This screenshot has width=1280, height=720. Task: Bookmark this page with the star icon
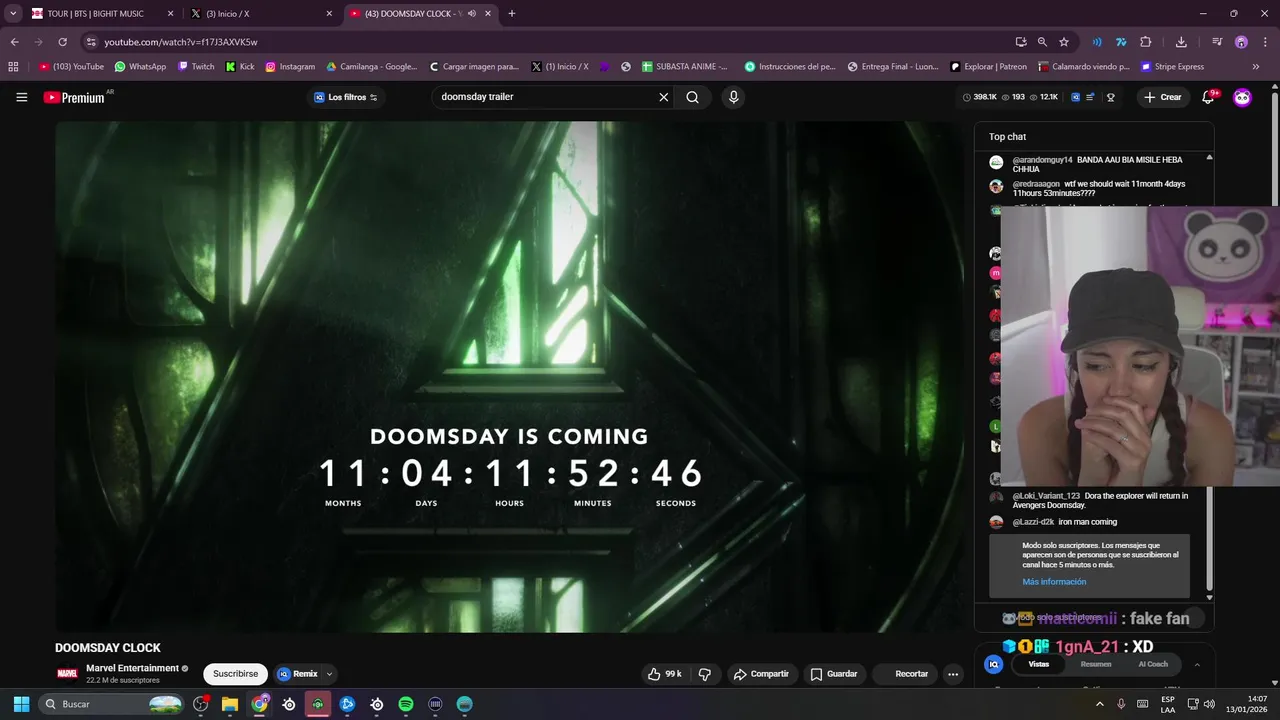tap(1064, 42)
